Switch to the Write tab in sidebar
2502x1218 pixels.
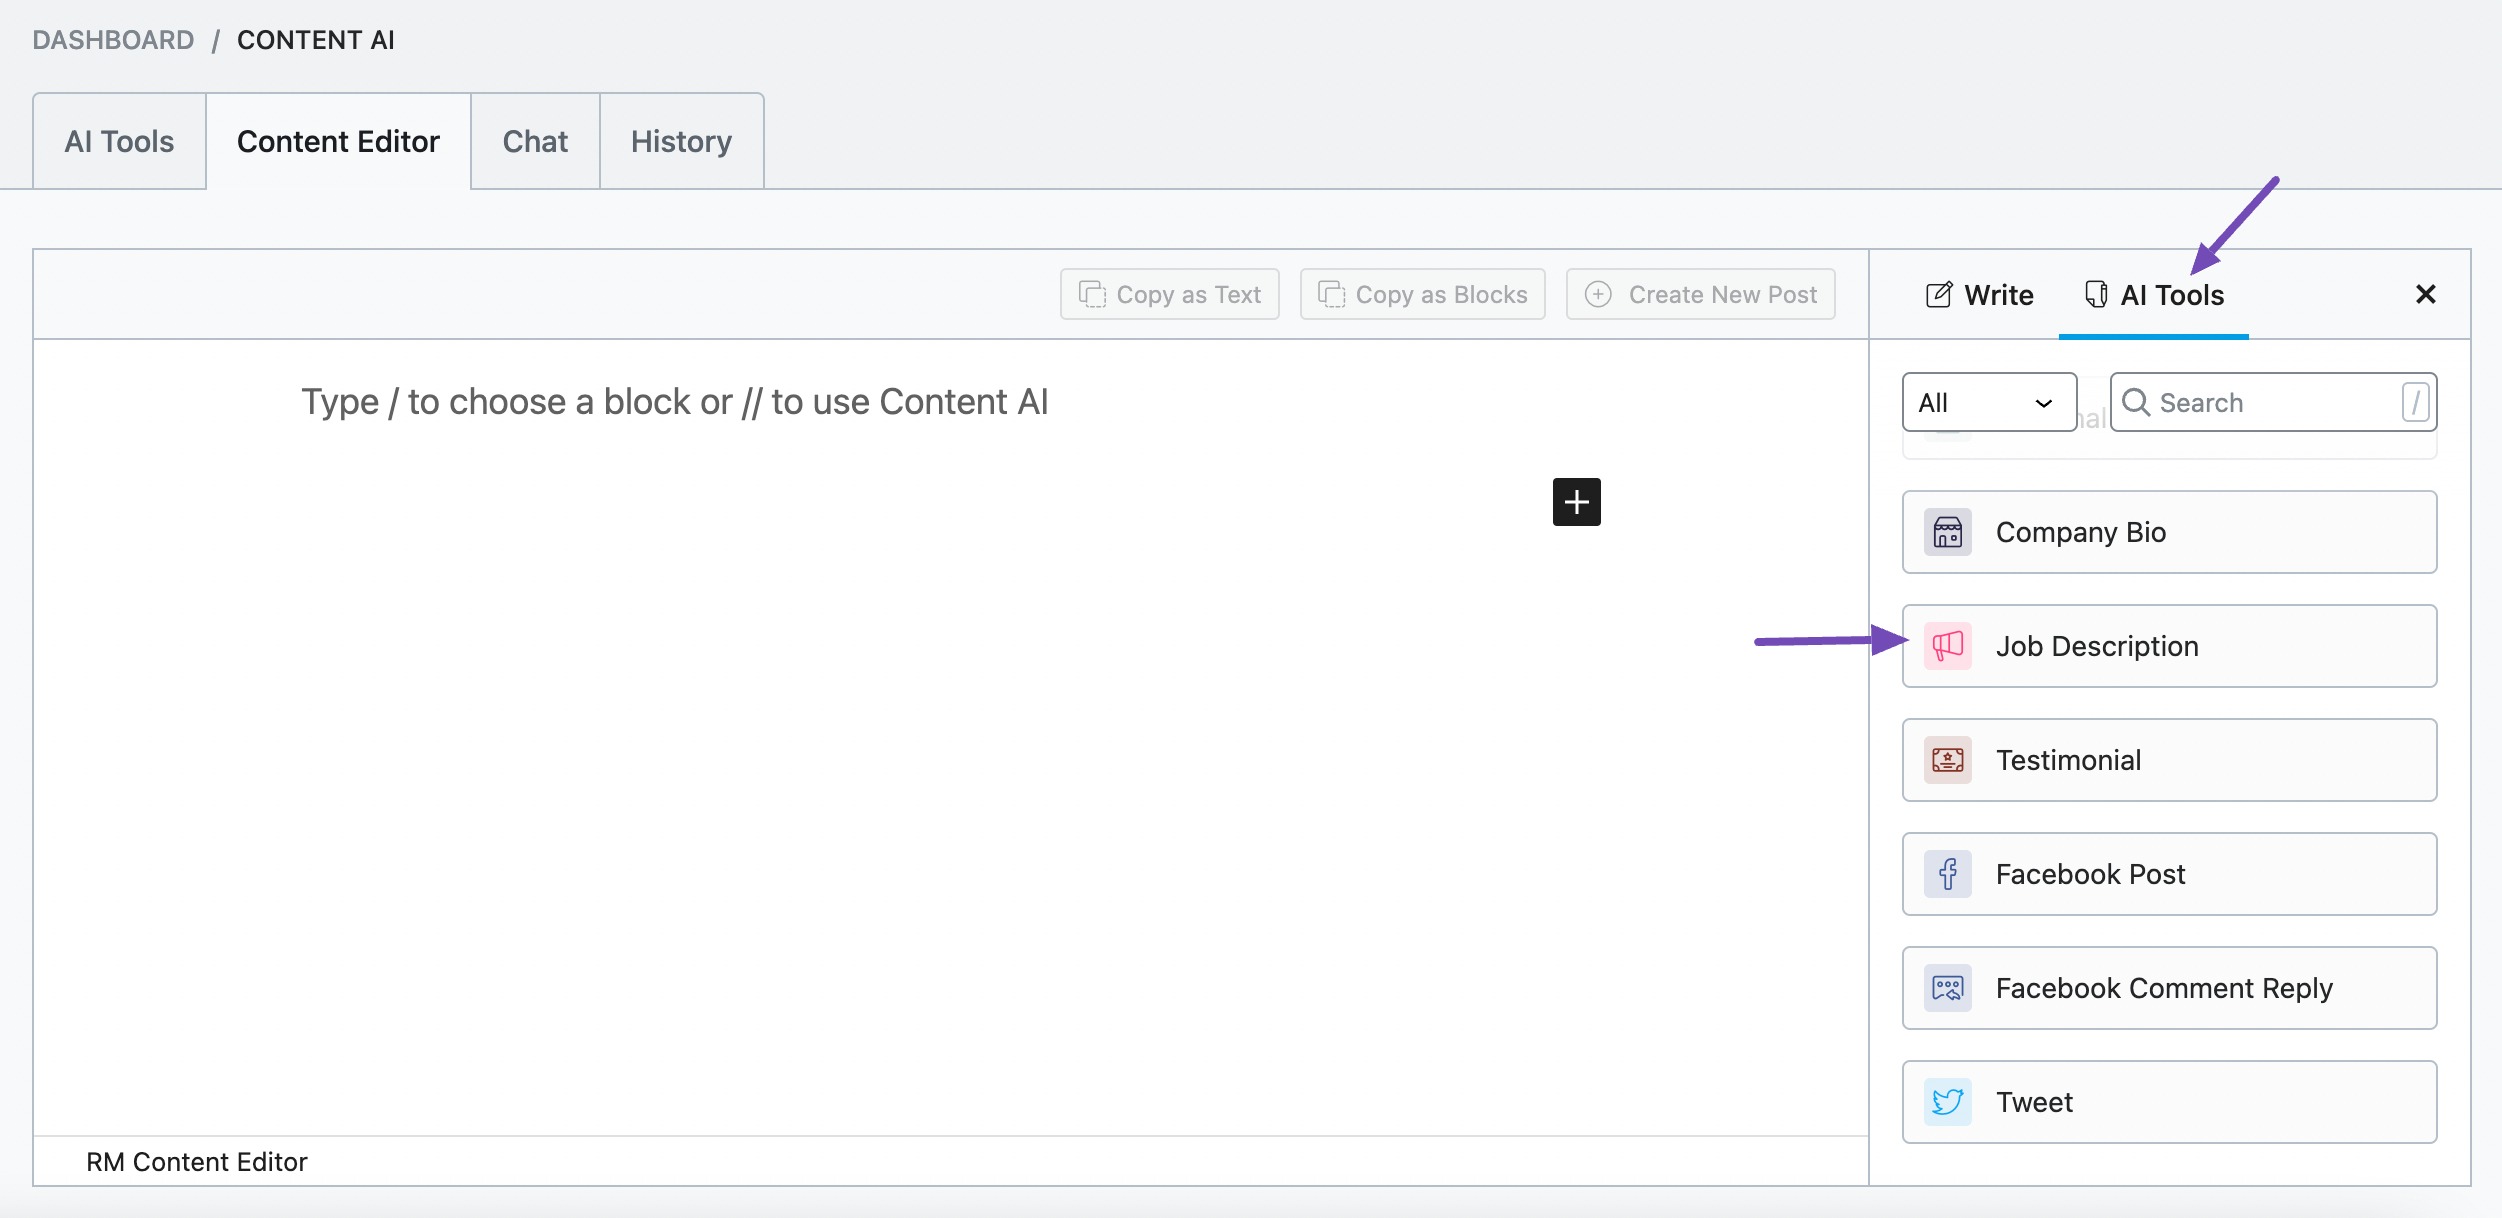pos(1979,295)
